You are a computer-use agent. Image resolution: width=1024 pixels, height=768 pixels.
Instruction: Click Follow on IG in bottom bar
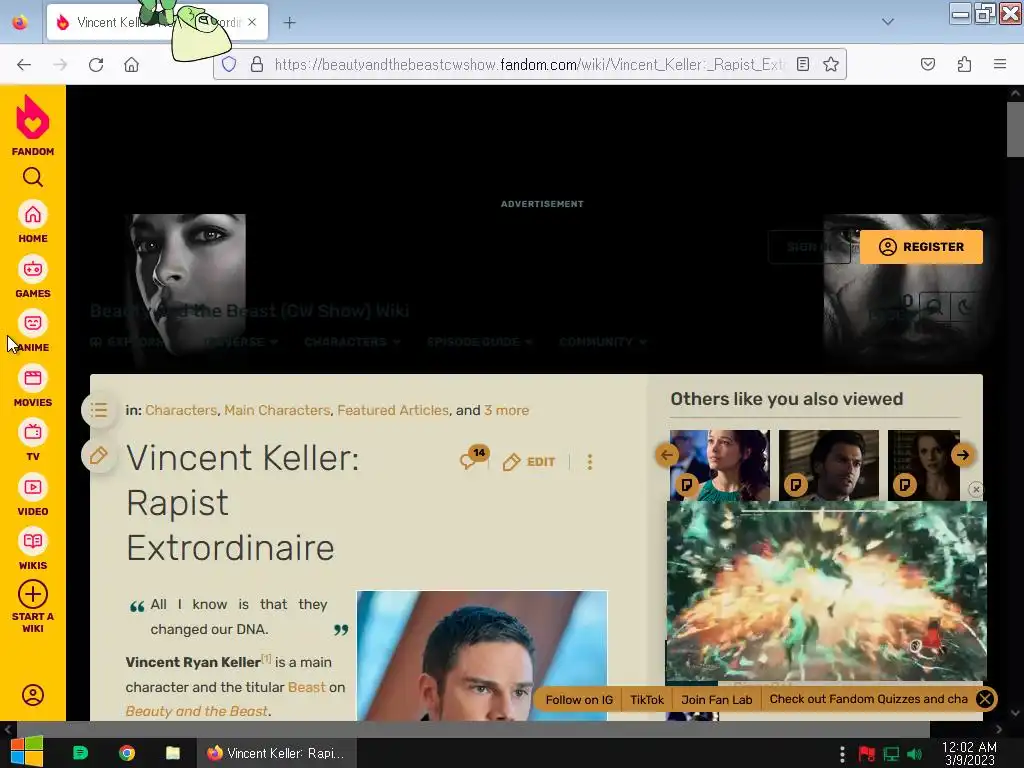[x=579, y=699]
